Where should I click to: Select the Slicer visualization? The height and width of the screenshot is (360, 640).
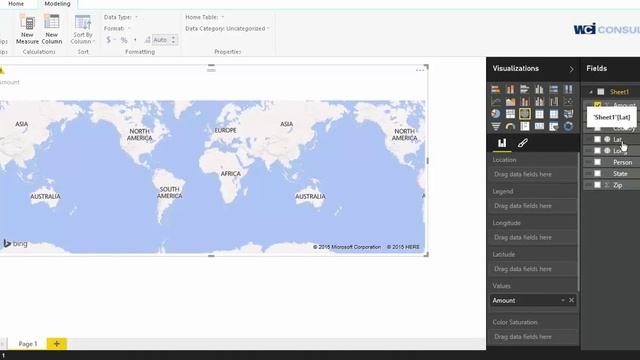554,127
